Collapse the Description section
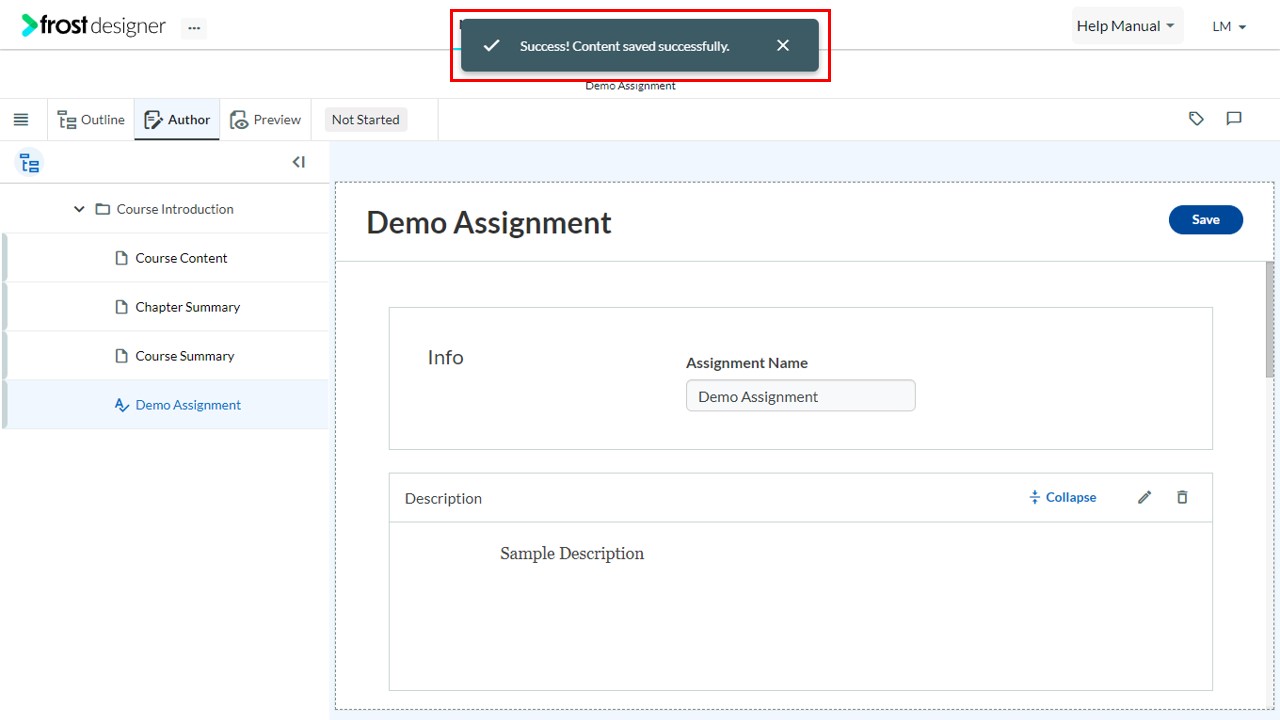The width and height of the screenshot is (1280, 720). tap(1062, 497)
